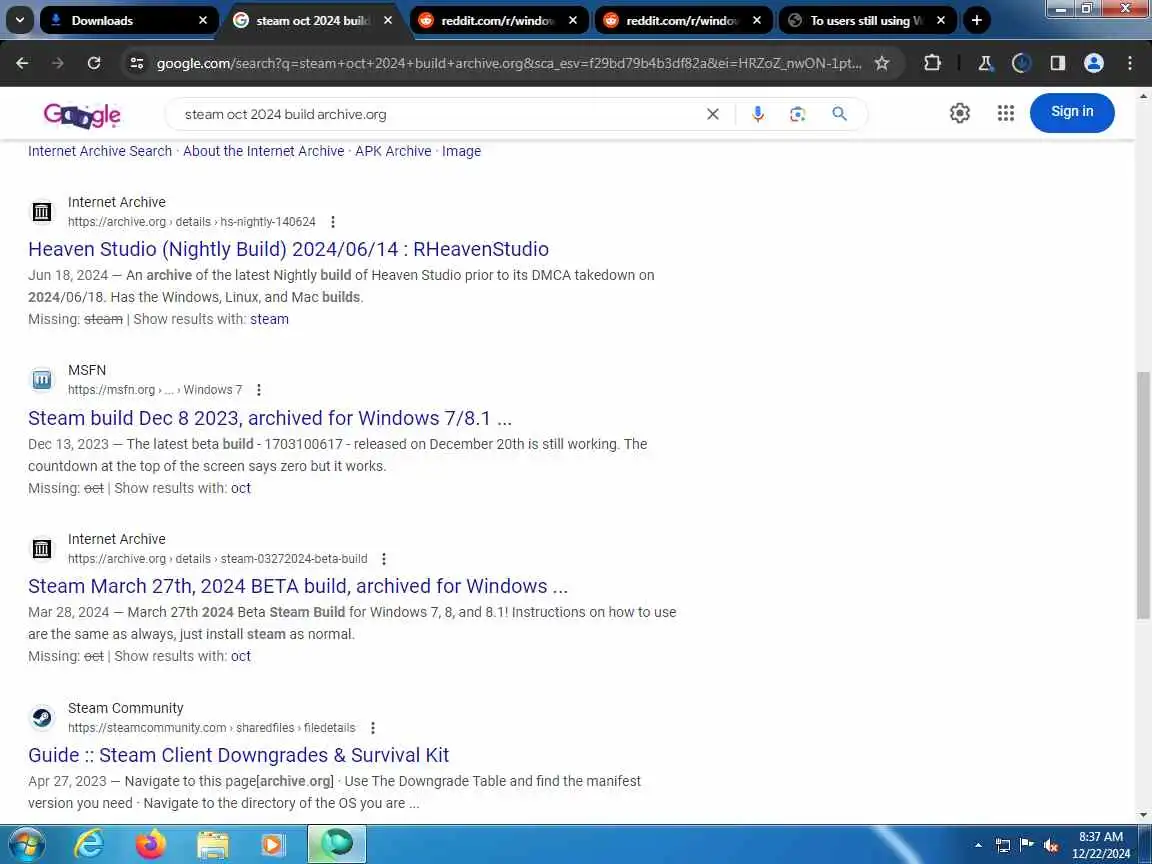Open options for Heaven Studio result
The width and height of the screenshot is (1152, 864).
coord(333,222)
